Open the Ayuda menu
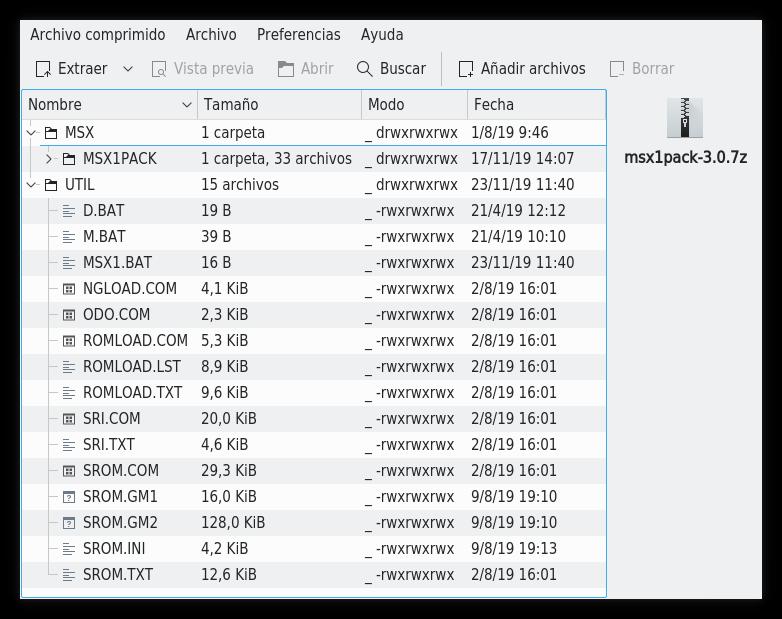782x619 pixels. (382, 34)
